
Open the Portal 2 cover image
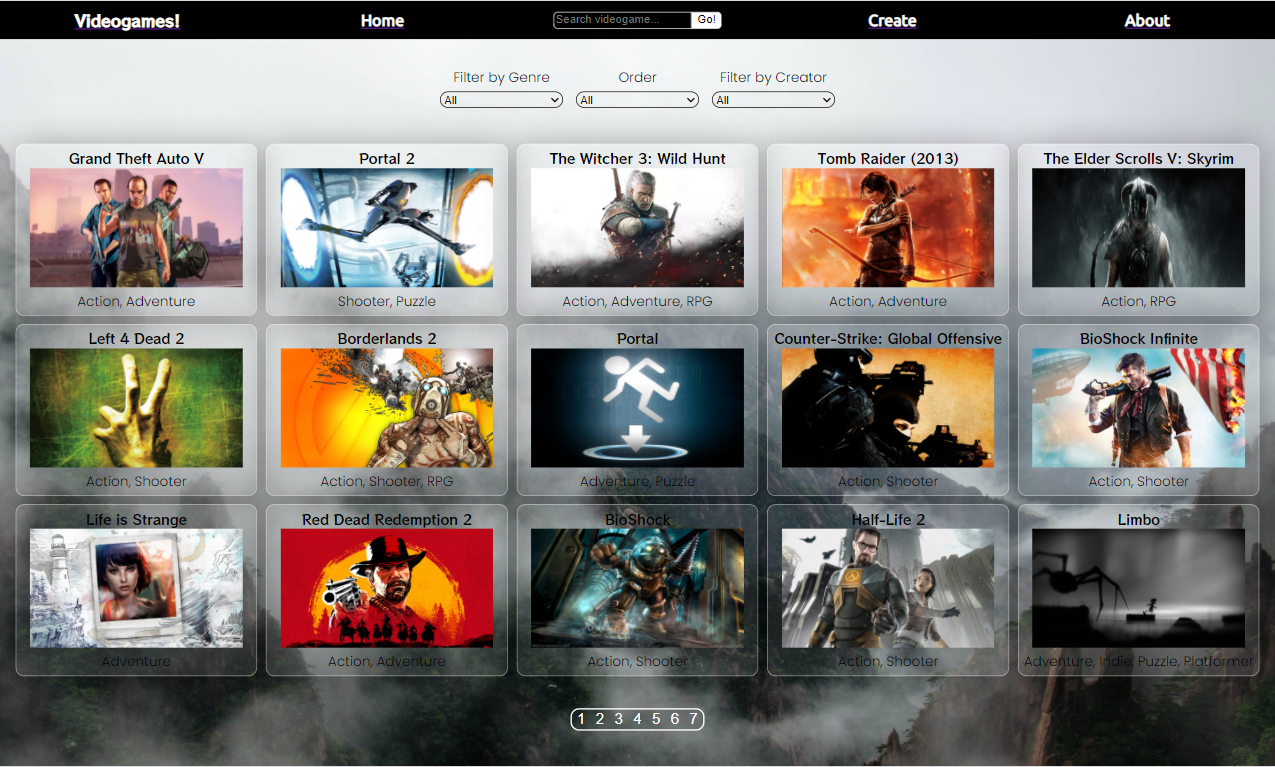click(x=387, y=228)
